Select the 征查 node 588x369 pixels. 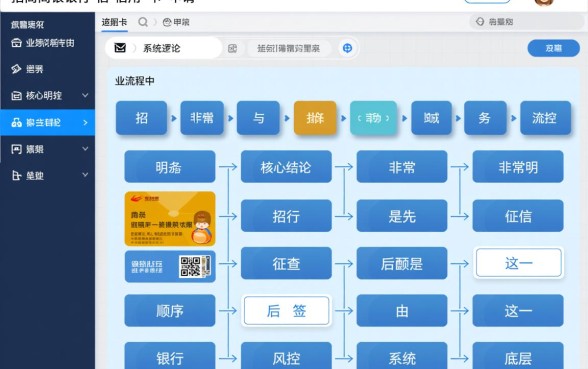pos(286,263)
